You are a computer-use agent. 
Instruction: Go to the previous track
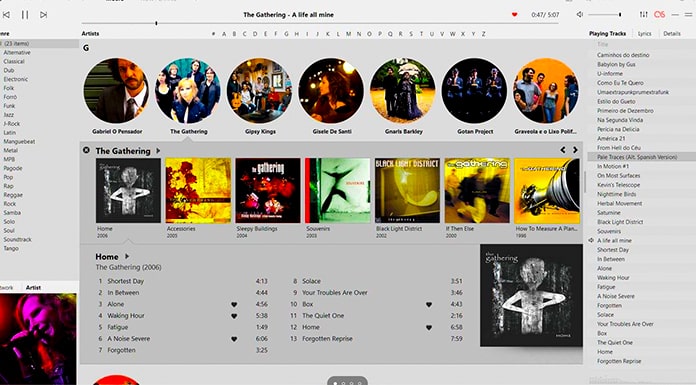point(6,15)
